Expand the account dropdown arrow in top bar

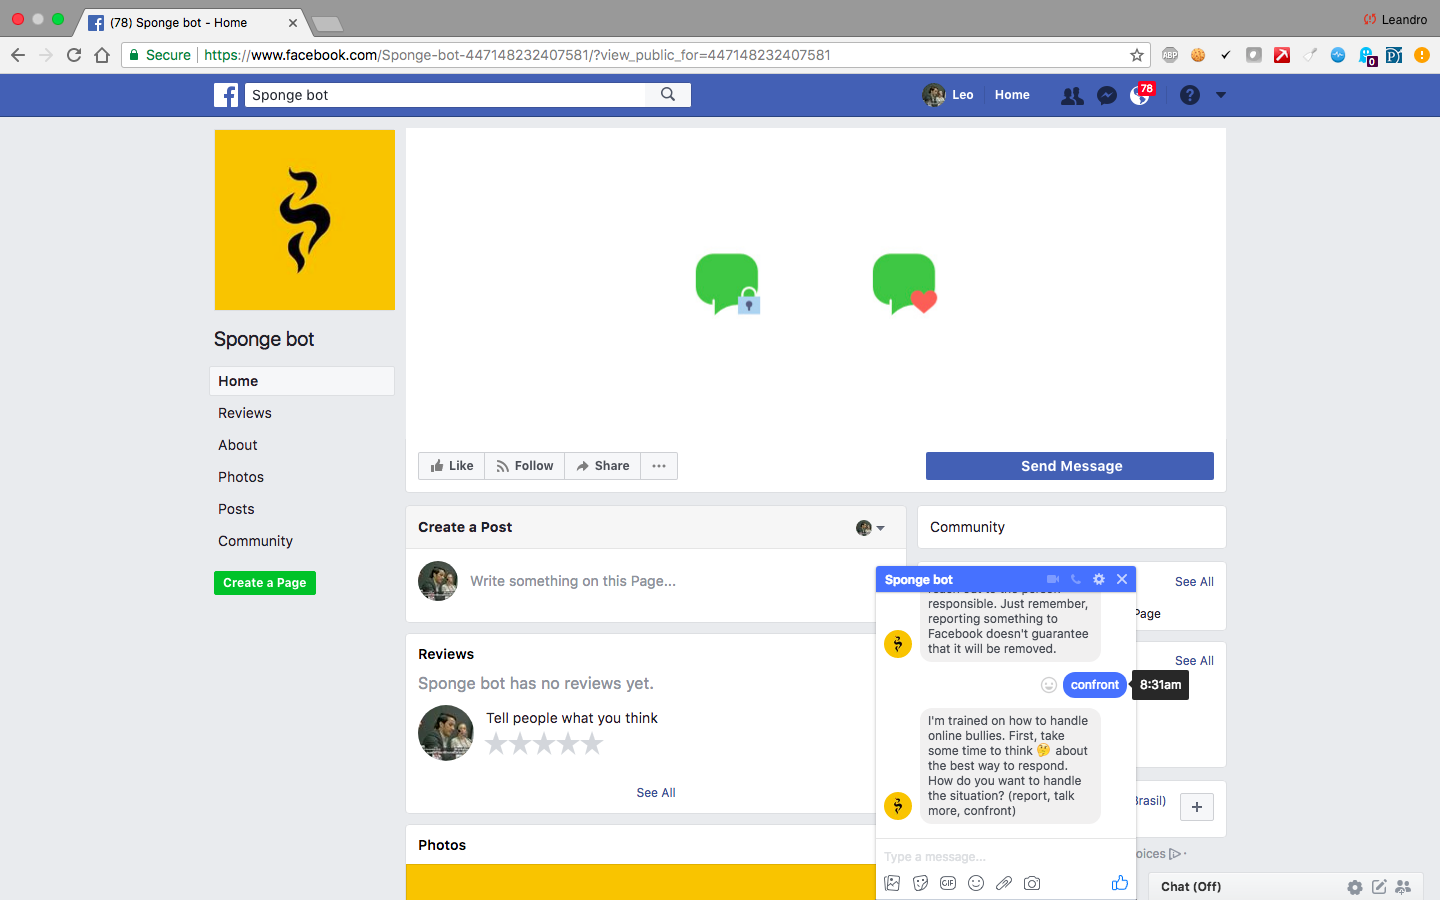pyautogui.click(x=1221, y=95)
